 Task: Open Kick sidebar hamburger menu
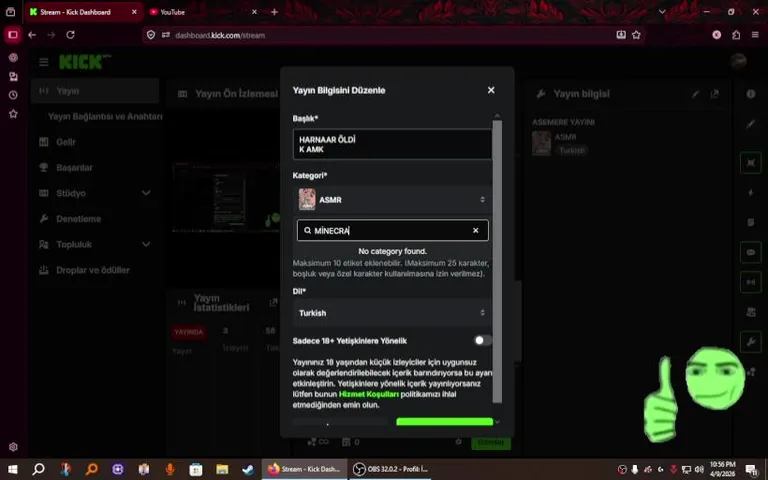tap(44, 62)
